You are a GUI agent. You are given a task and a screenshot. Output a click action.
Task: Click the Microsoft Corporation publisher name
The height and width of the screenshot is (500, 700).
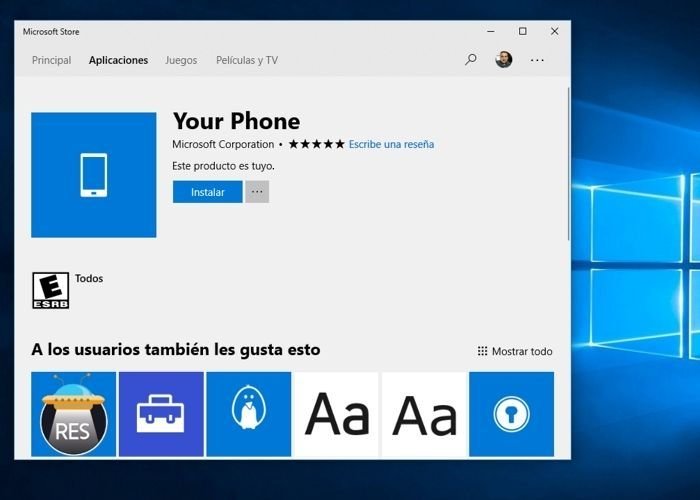point(223,144)
